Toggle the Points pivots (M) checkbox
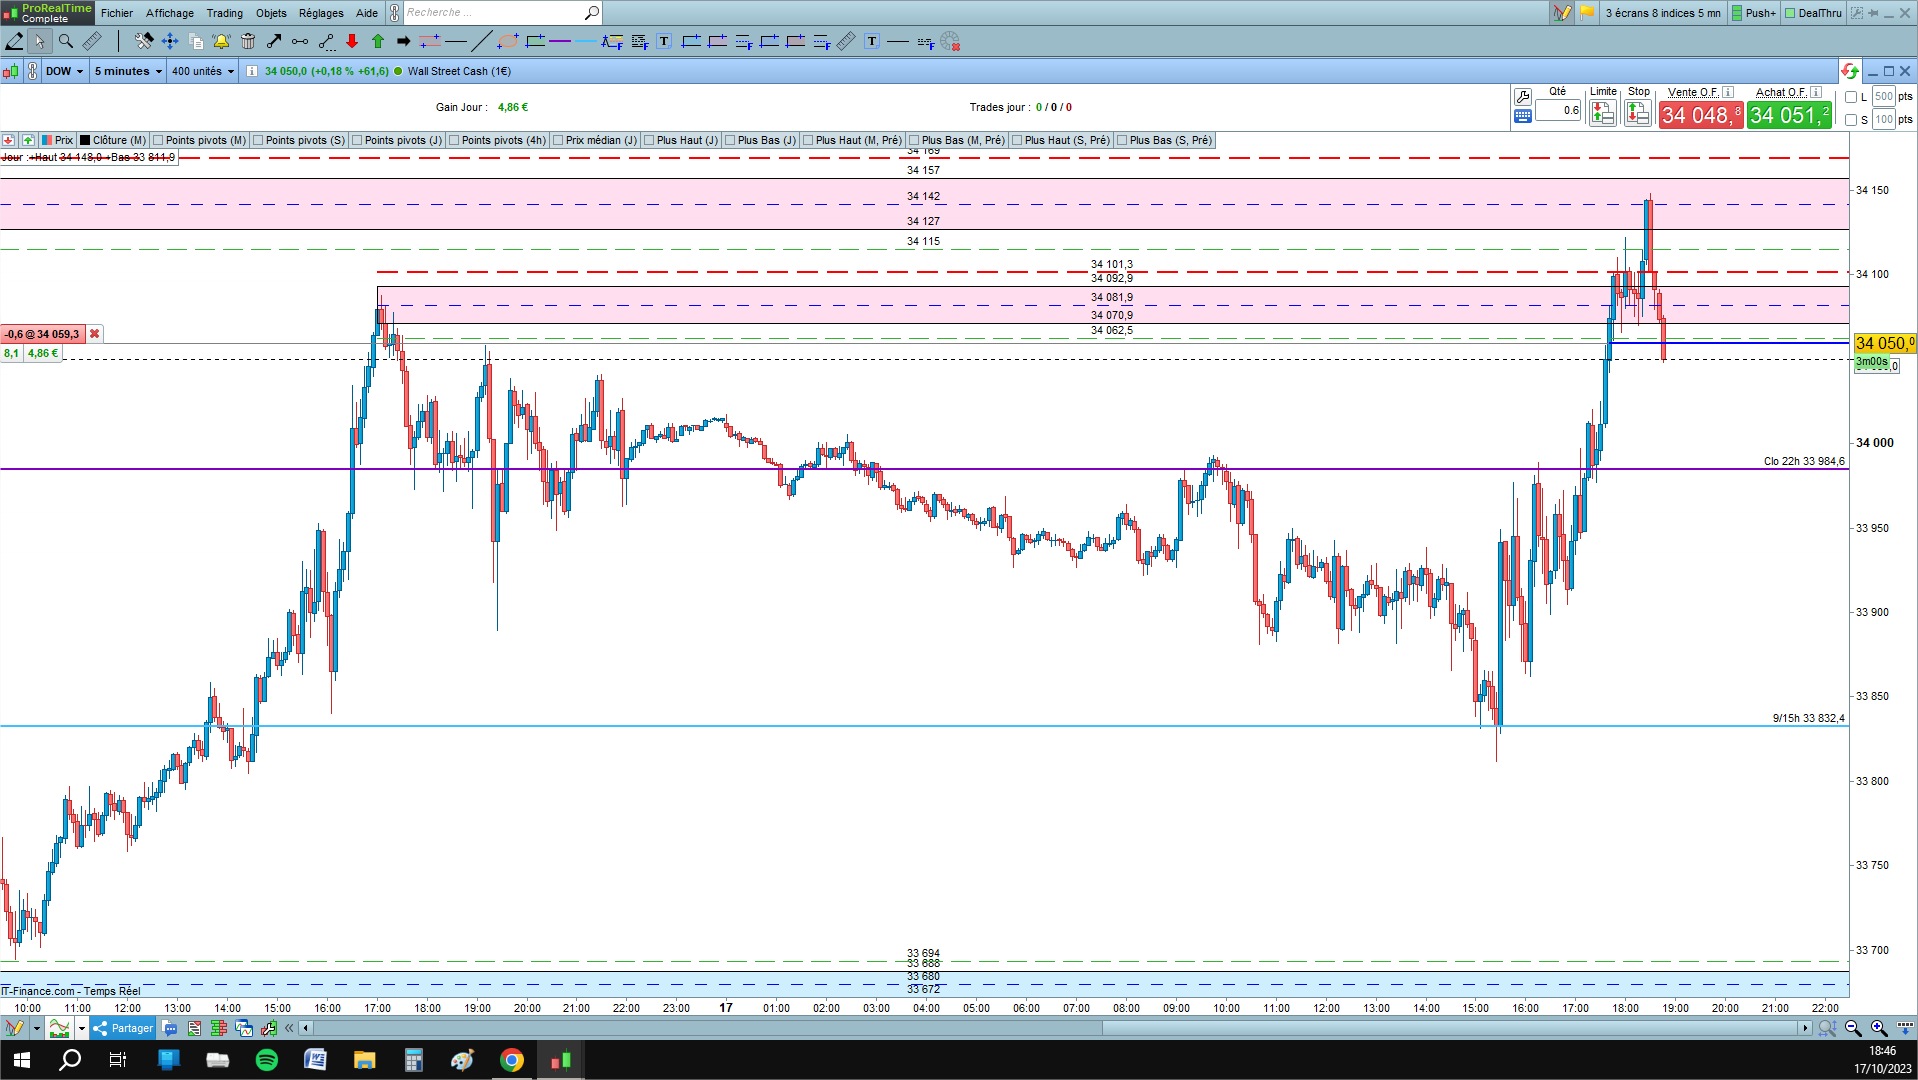This screenshot has width=1918, height=1080. click(158, 140)
